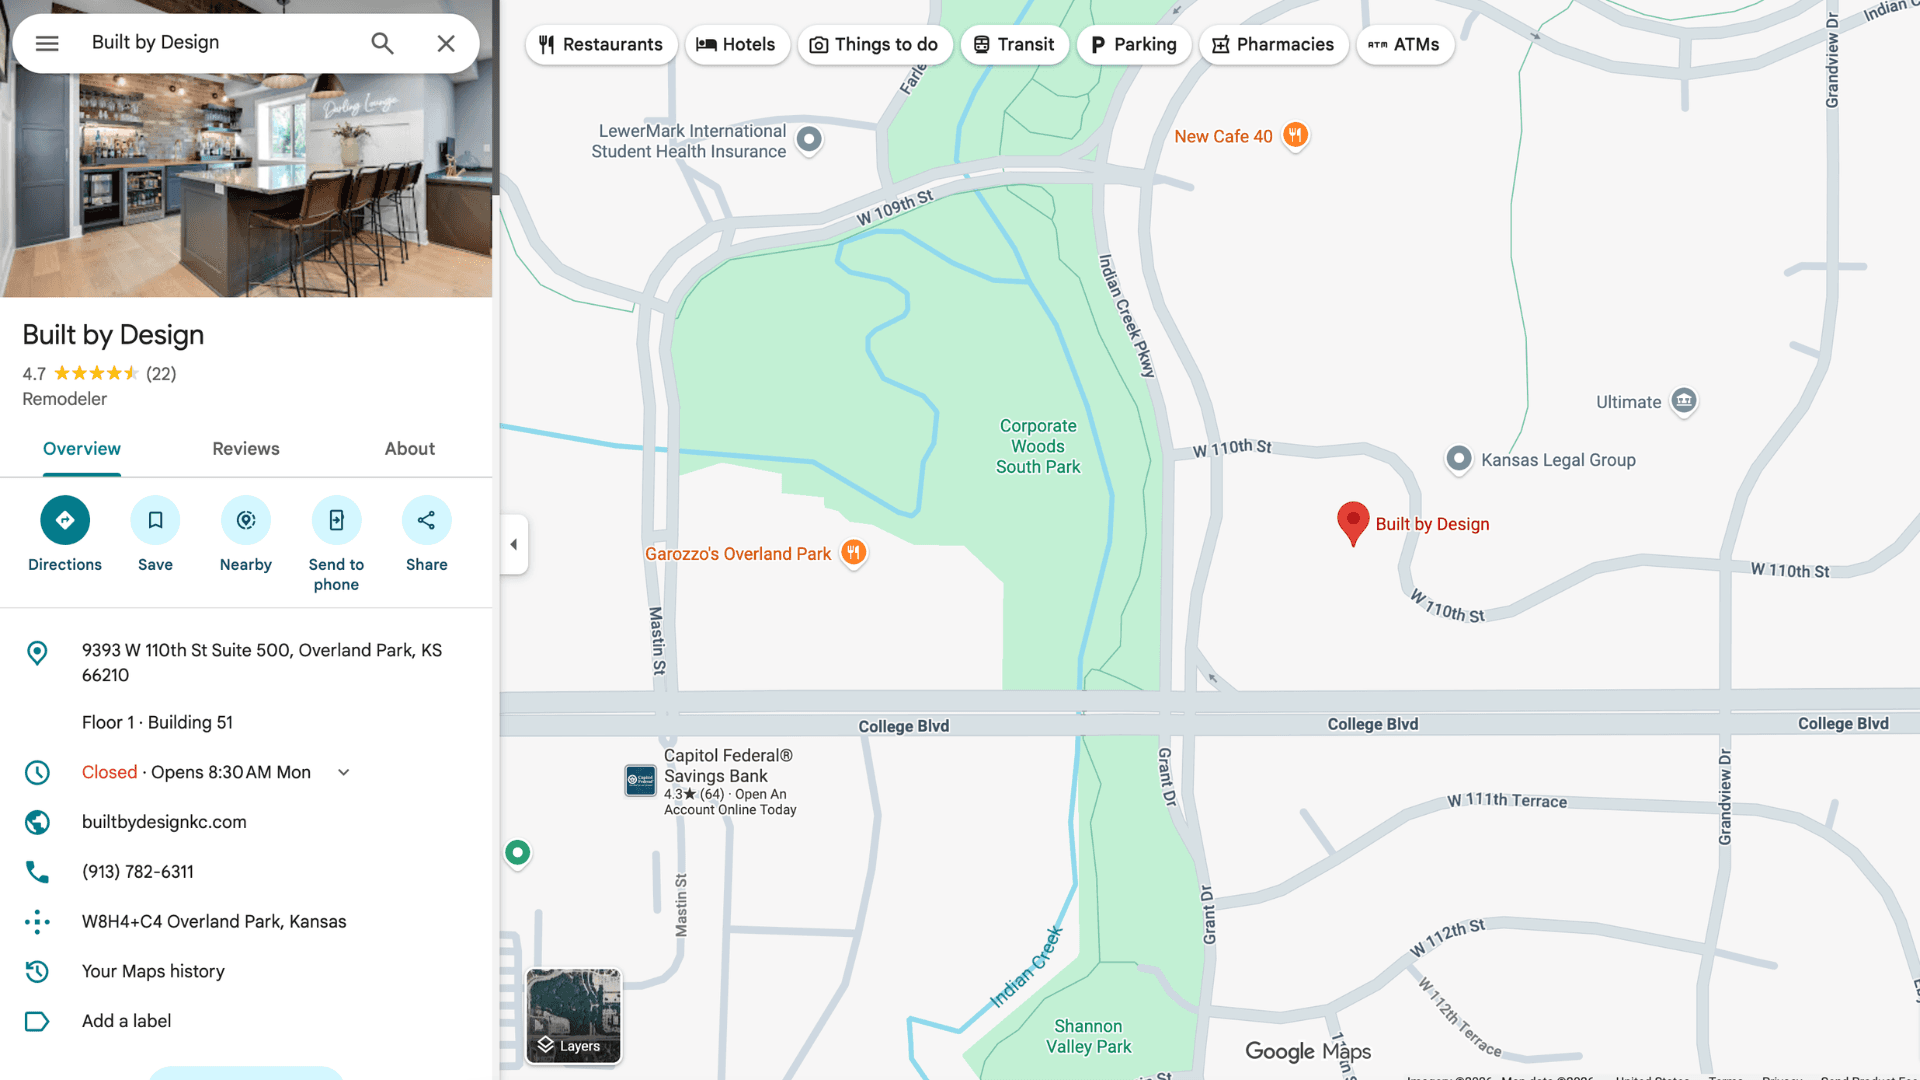Click the red Built by Design map pin
The height and width of the screenshot is (1080, 1920).
[1352, 523]
